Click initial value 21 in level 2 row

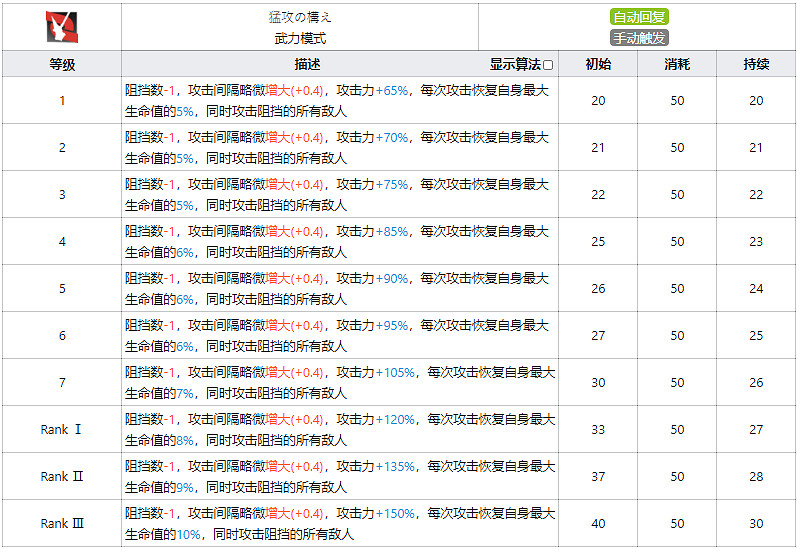tap(598, 148)
